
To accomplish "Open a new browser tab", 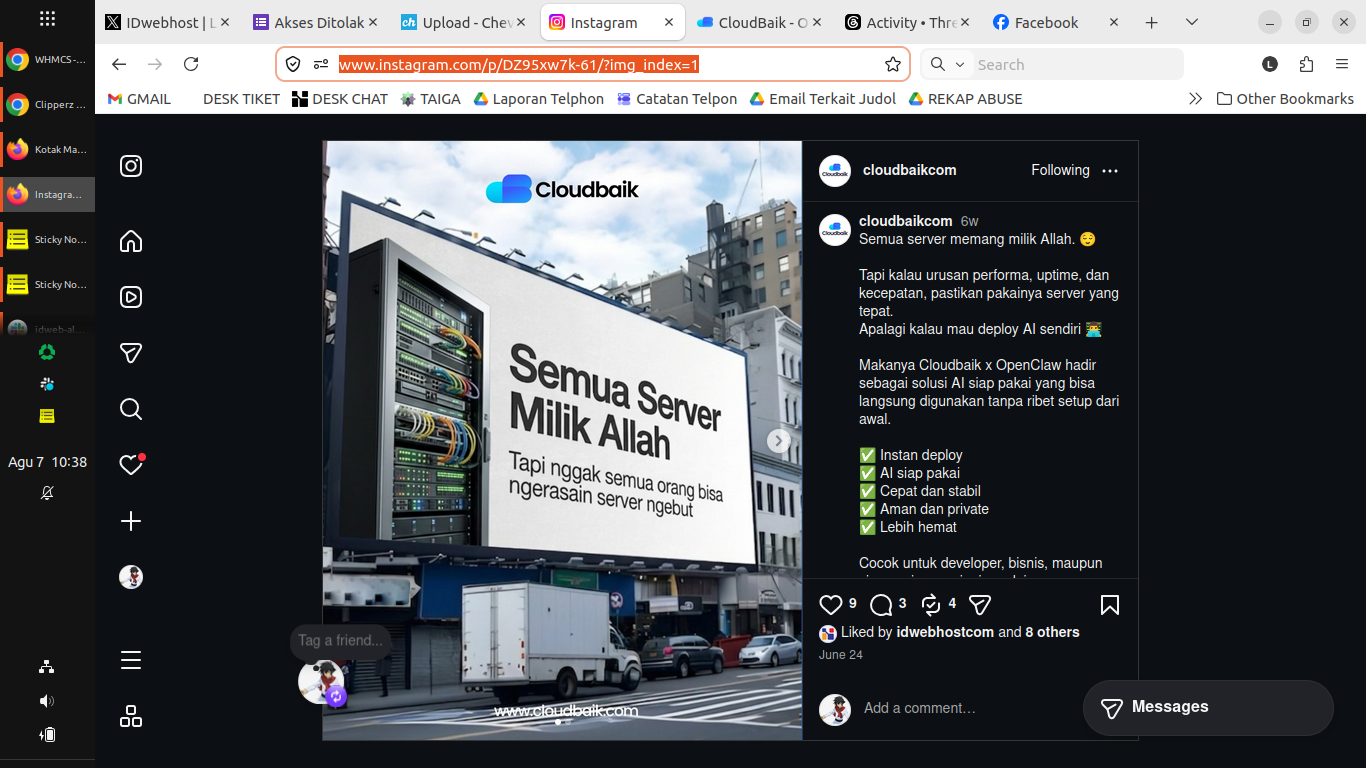I will point(1151,22).
